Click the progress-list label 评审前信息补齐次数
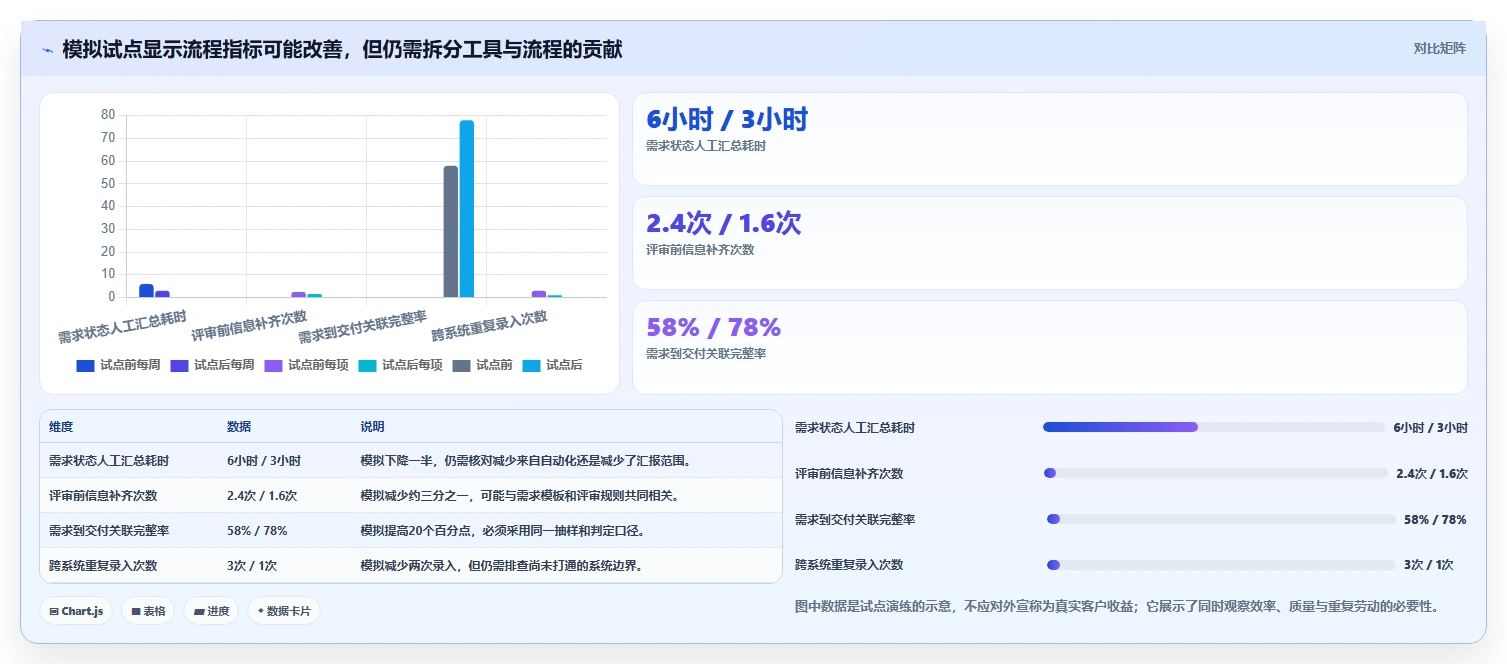 point(849,474)
